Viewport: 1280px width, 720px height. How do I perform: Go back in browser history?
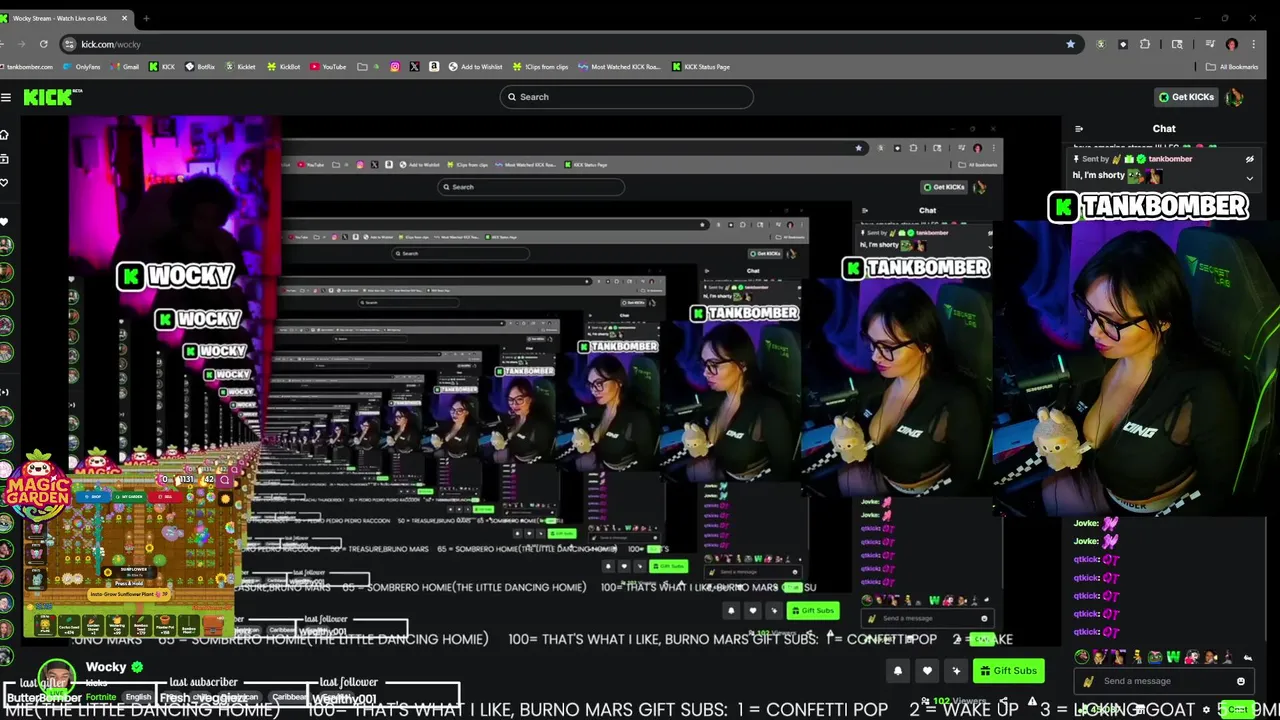tap(4, 44)
